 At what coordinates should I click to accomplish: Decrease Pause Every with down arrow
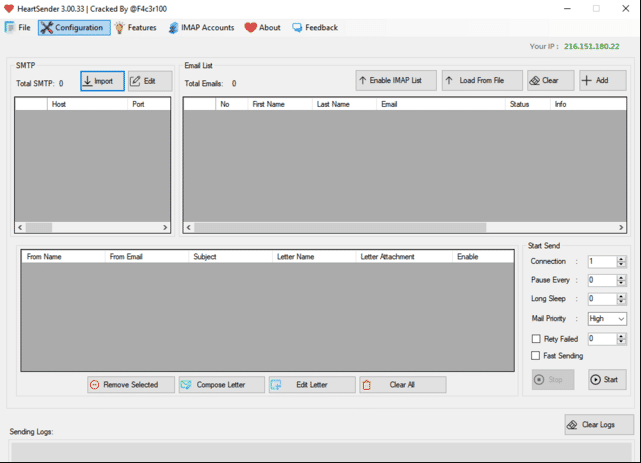pyautogui.click(x=621, y=283)
